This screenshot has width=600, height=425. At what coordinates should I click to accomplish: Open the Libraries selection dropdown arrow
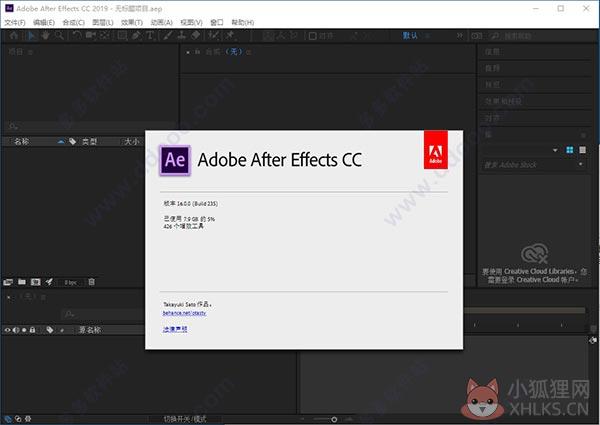click(x=555, y=150)
